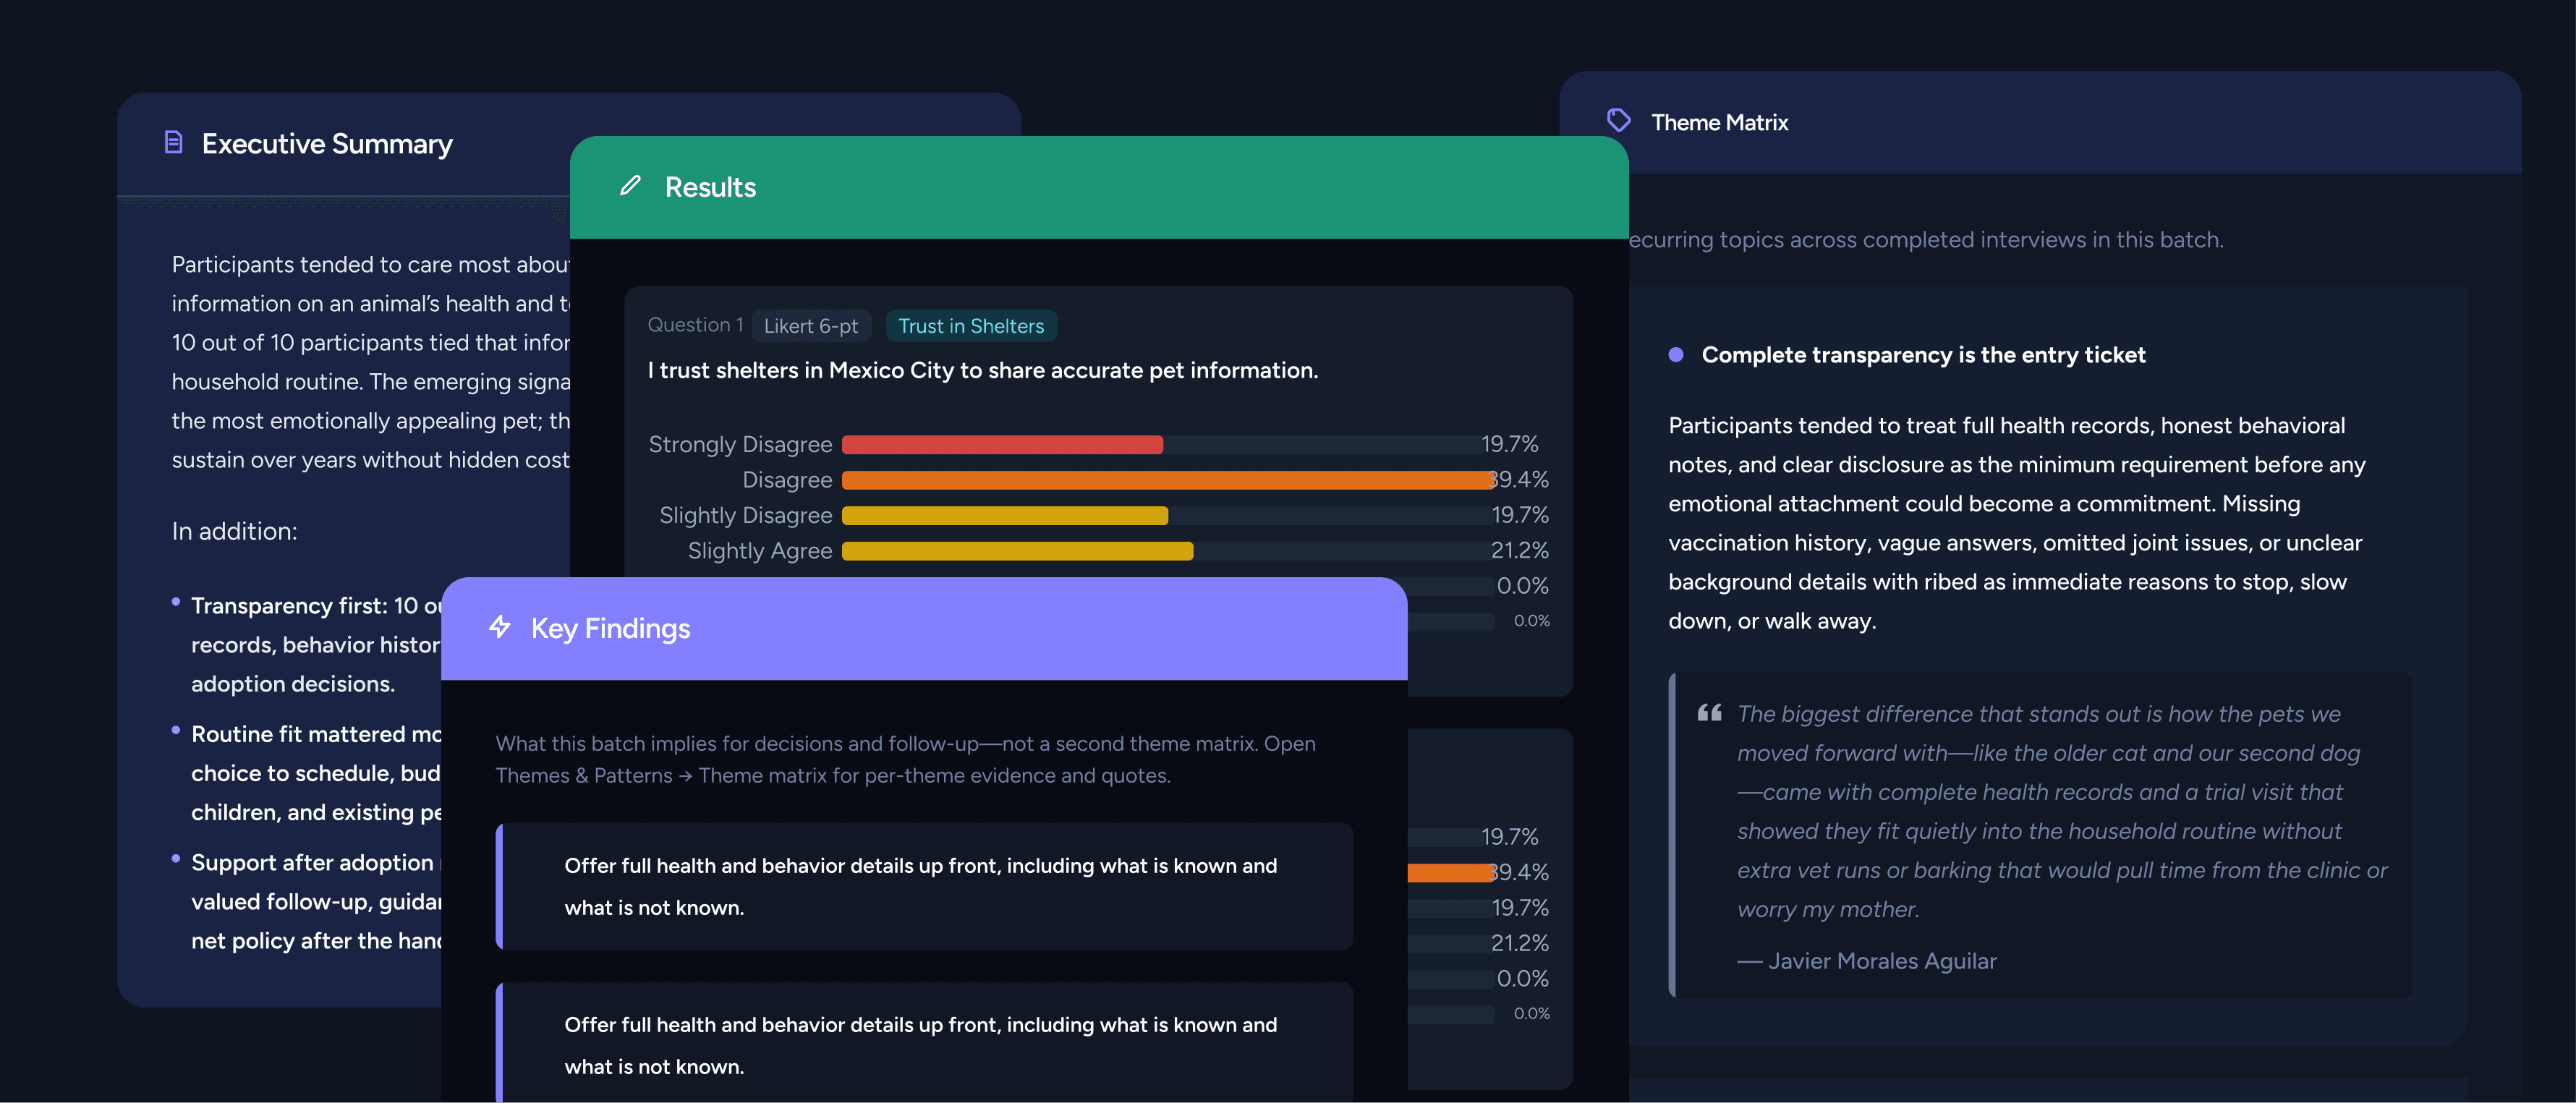Viewport: 2576px width, 1103px height.
Task: Select the Theme Matrix header
Action: 2040,122
